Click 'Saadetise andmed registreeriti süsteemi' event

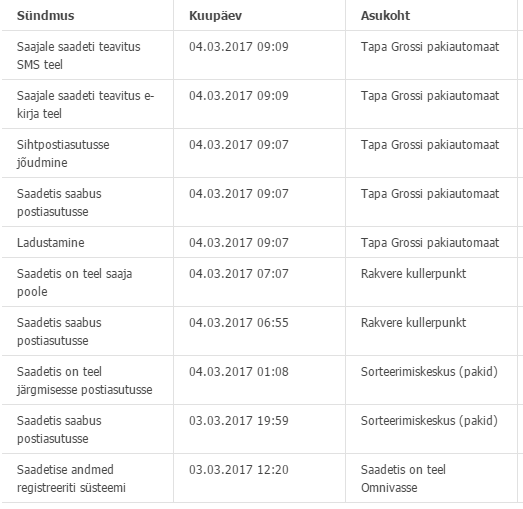pos(71,479)
